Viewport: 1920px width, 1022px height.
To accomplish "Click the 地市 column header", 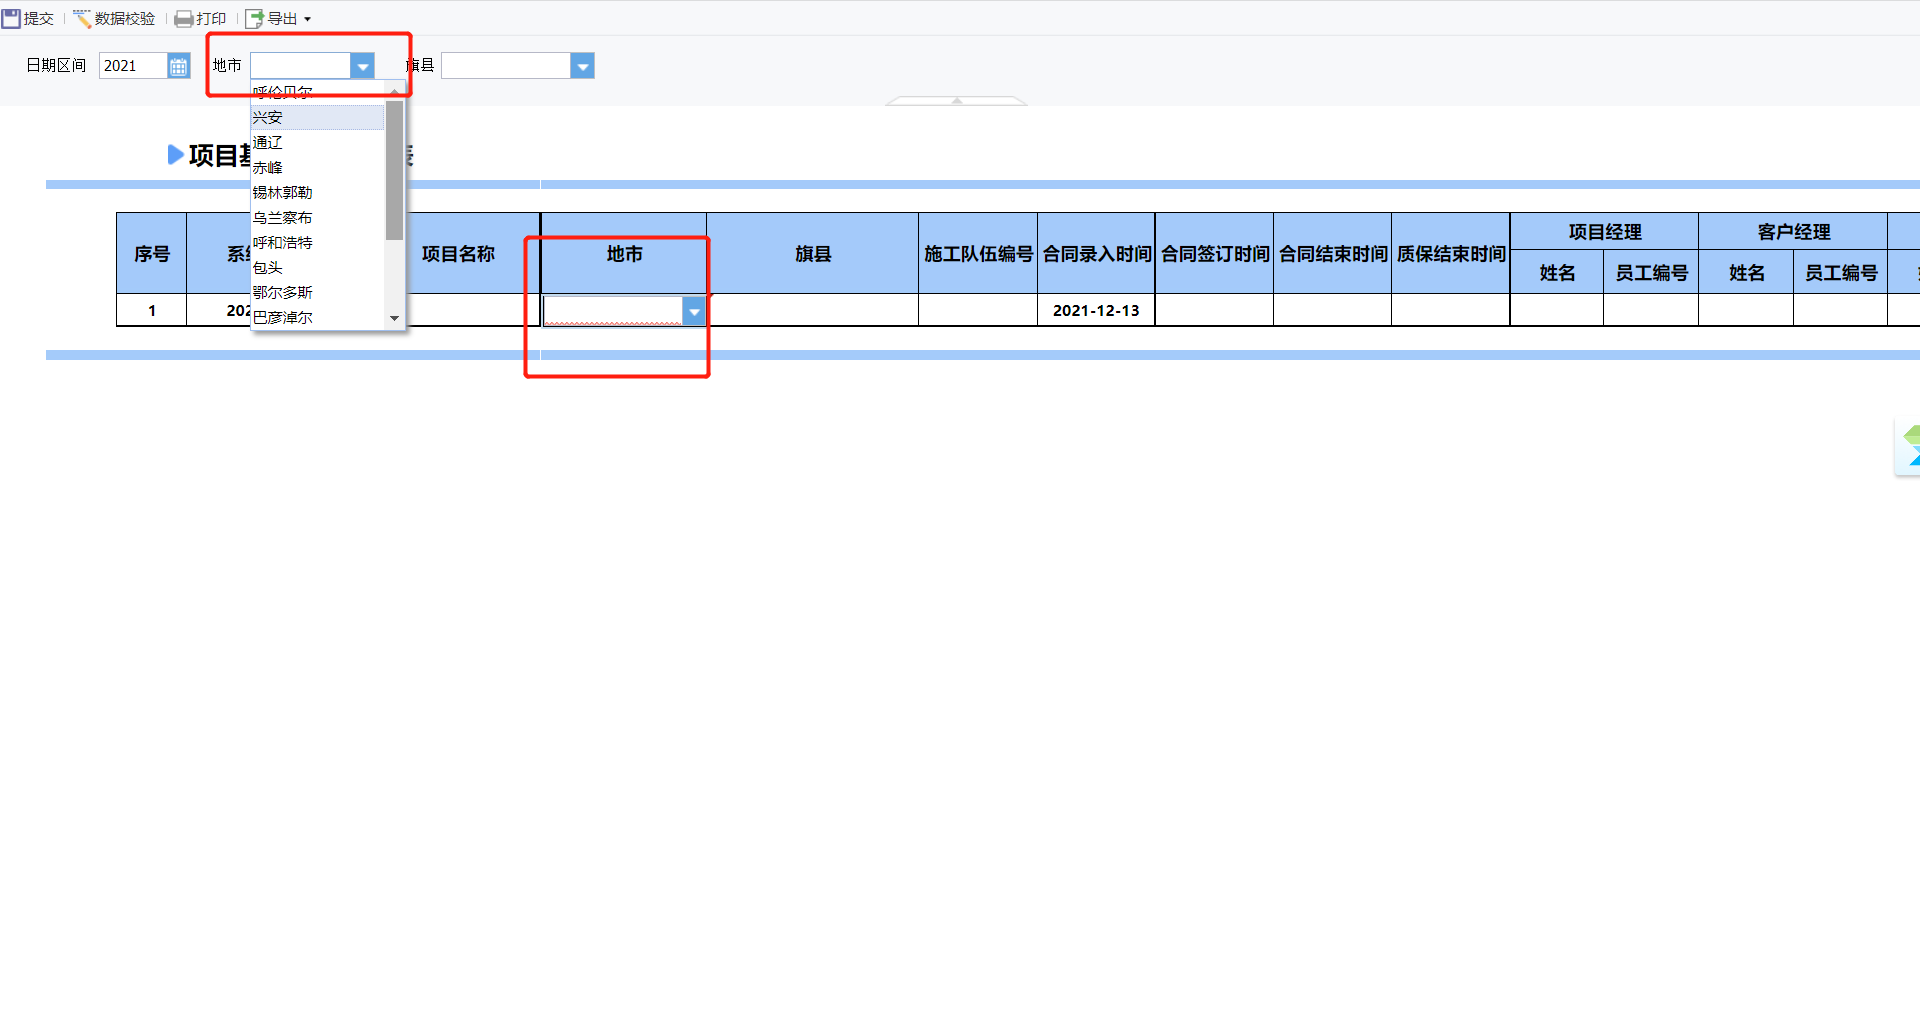I will [x=624, y=254].
